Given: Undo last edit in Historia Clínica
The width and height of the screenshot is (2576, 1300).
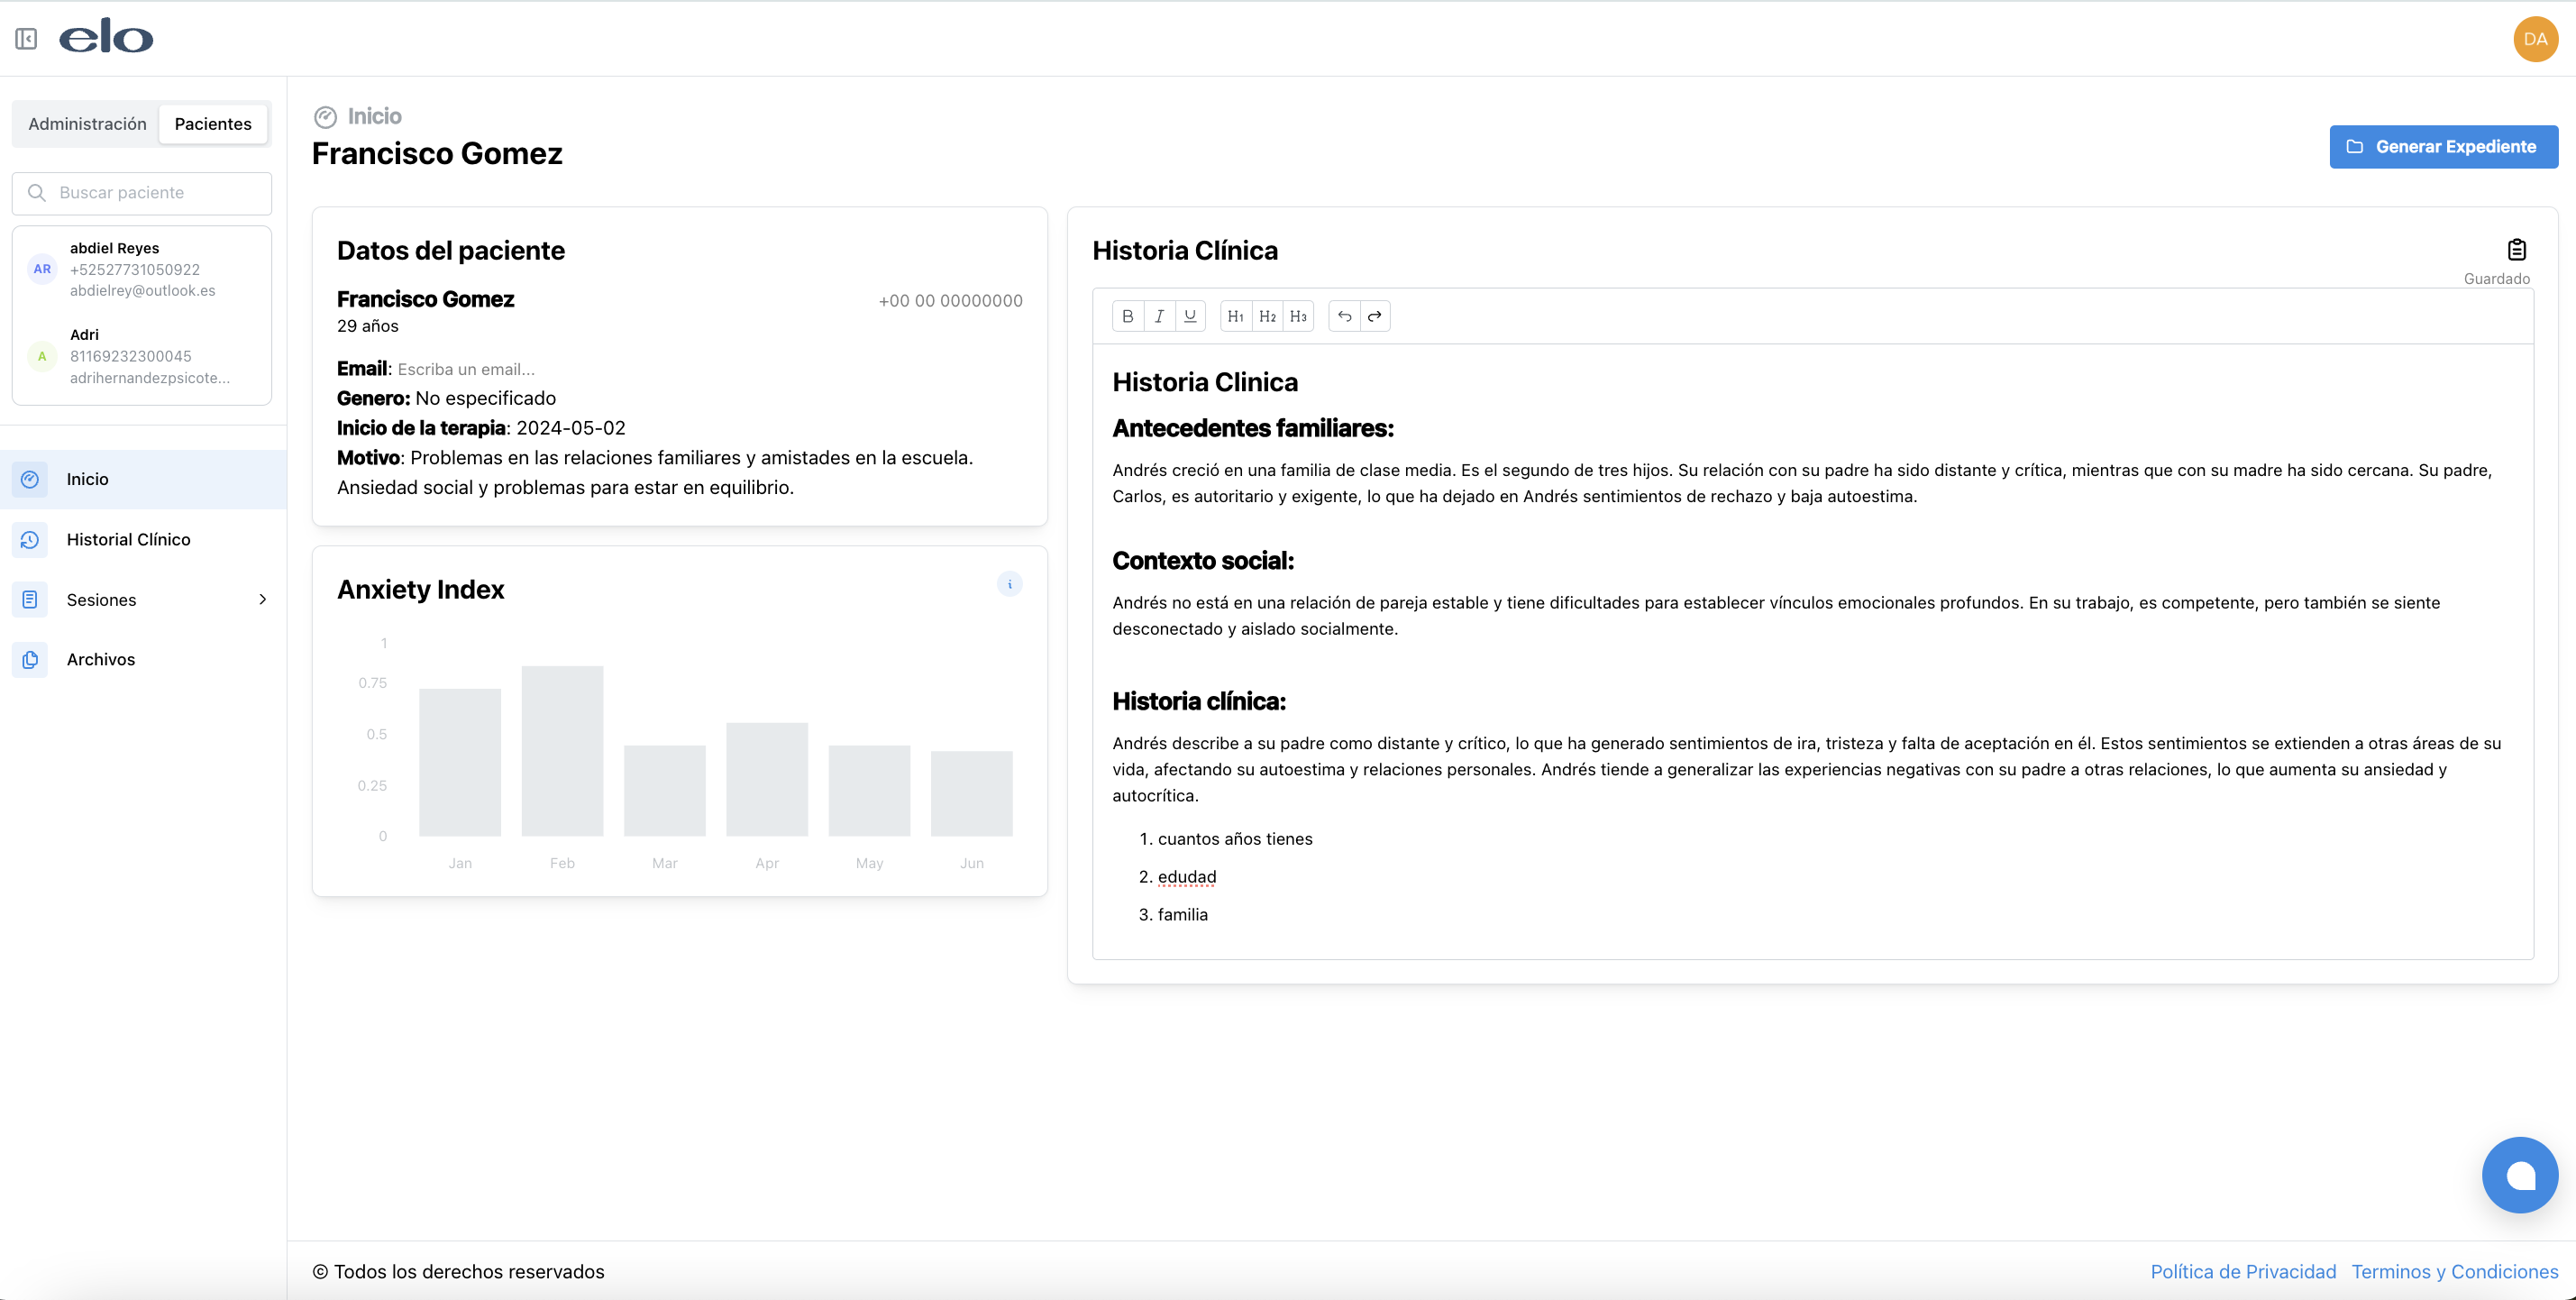Looking at the screenshot, I should (1344, 316).
